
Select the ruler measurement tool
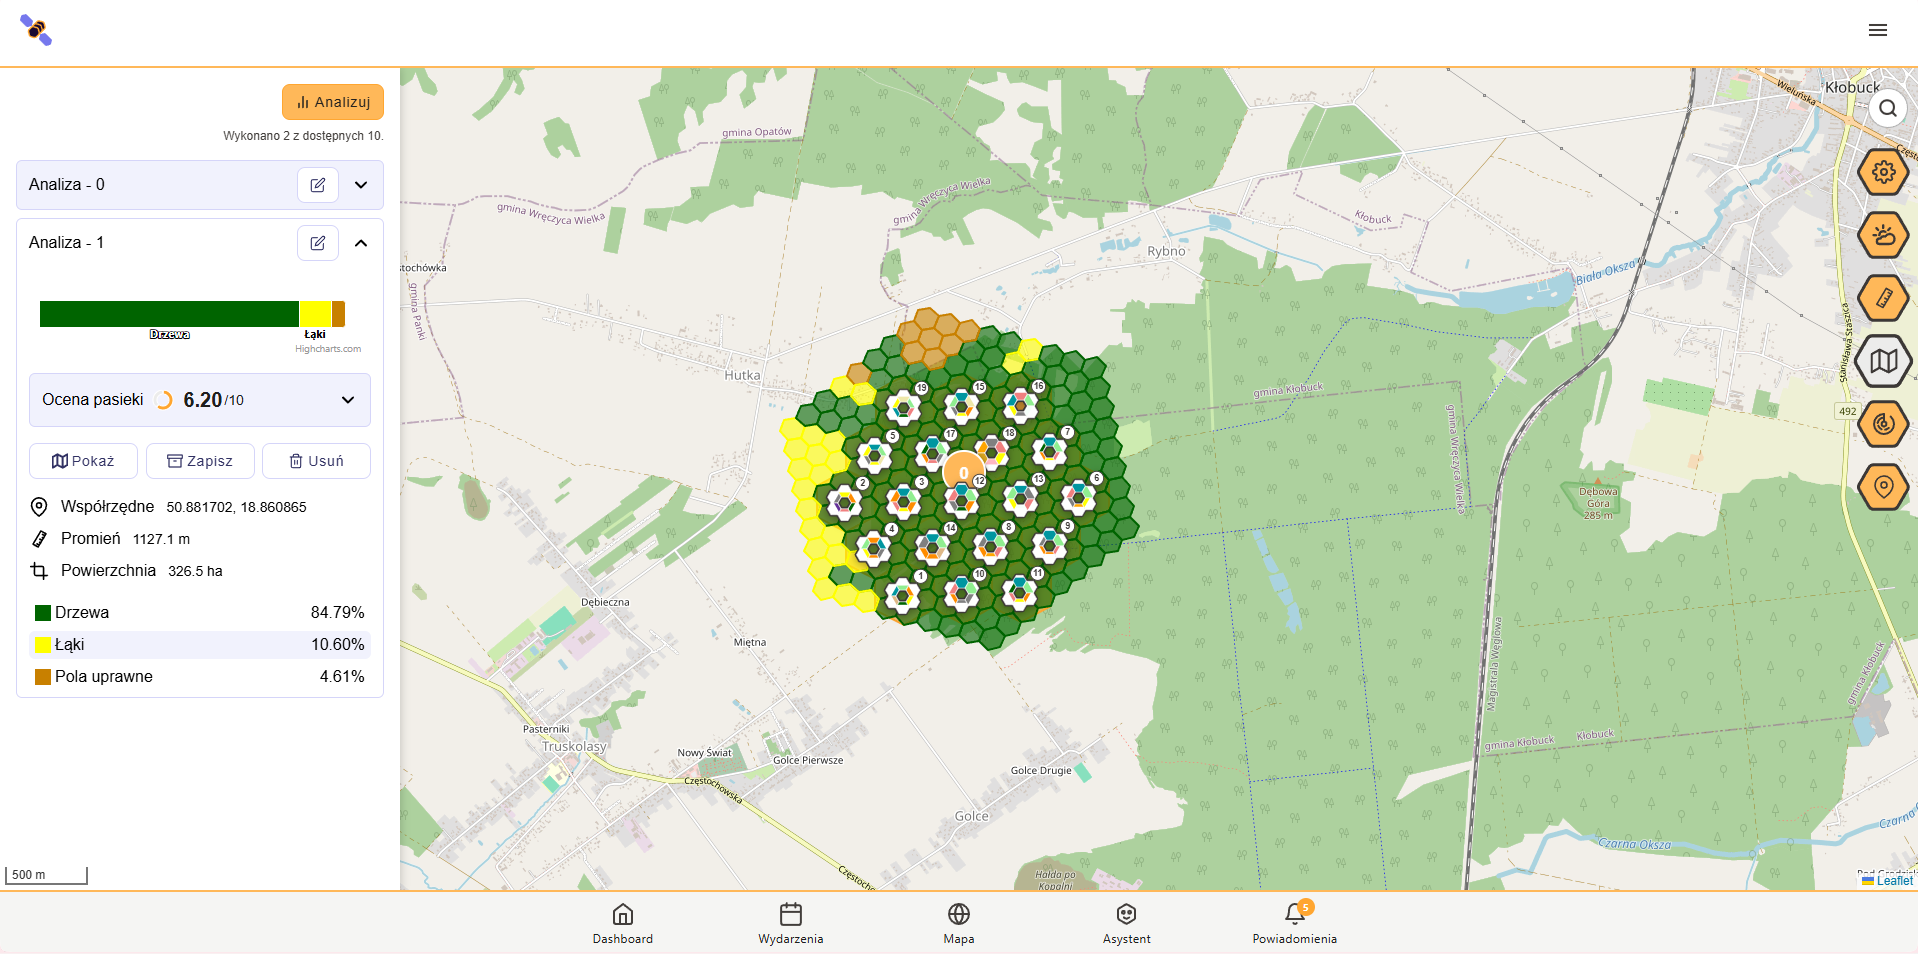coord(1884,298)
